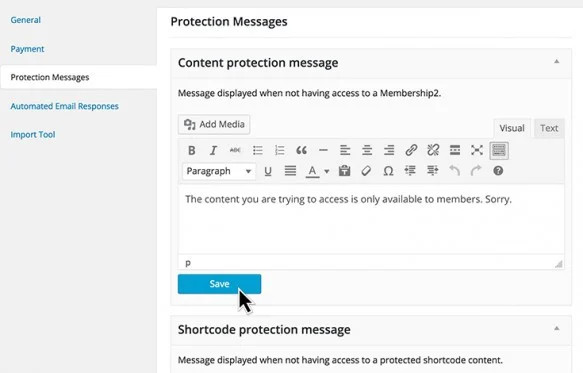Collapse the Shortcode protection message panel
The image size is (583, 373).
pos(557,329)
